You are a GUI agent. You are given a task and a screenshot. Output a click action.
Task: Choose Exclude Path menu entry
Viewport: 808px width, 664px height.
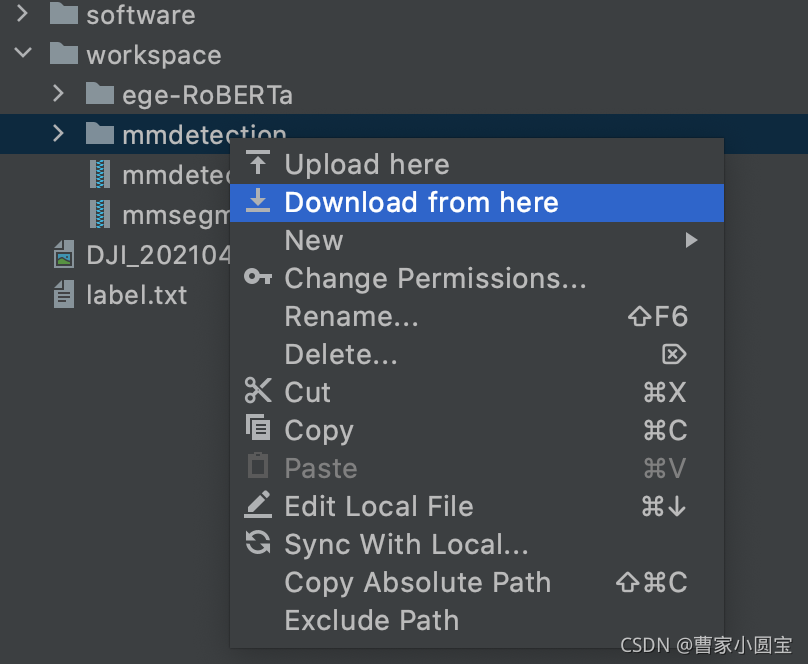[477, 621]
